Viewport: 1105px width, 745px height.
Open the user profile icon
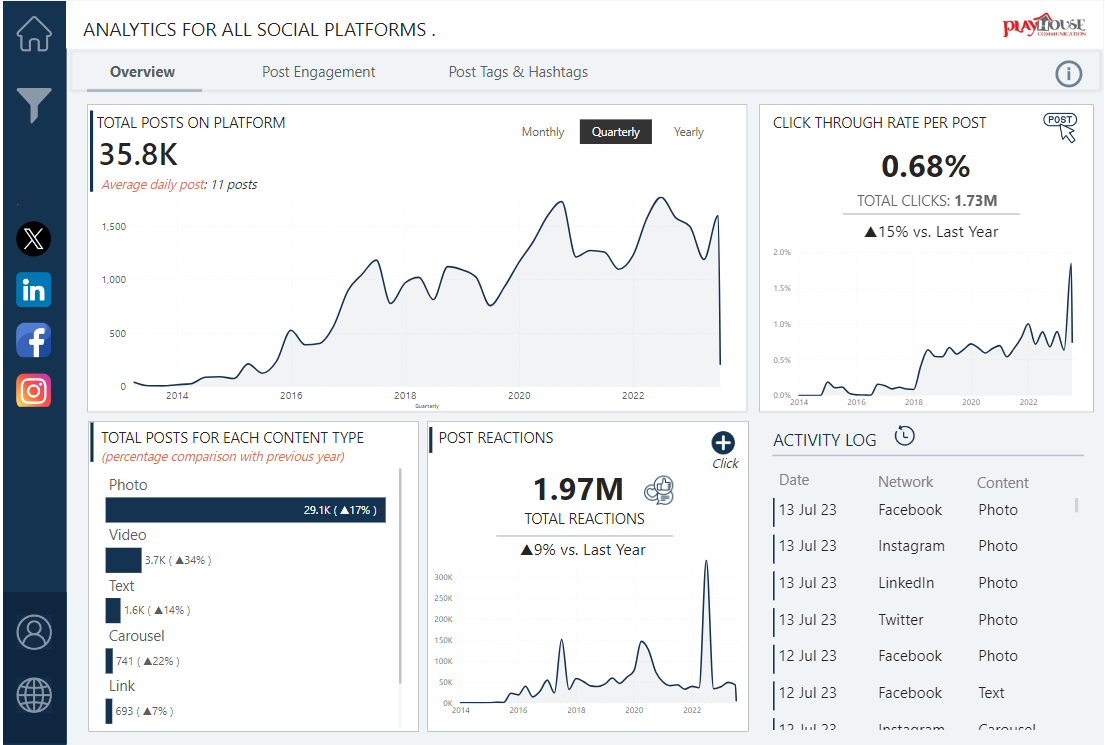pos(34,632)
